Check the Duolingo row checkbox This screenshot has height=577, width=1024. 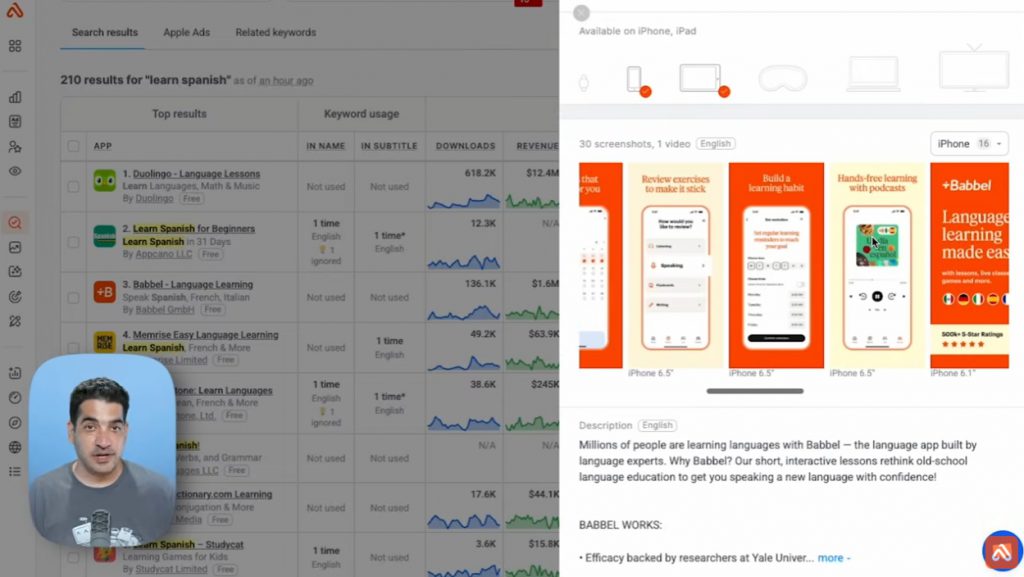pos(73,186)
